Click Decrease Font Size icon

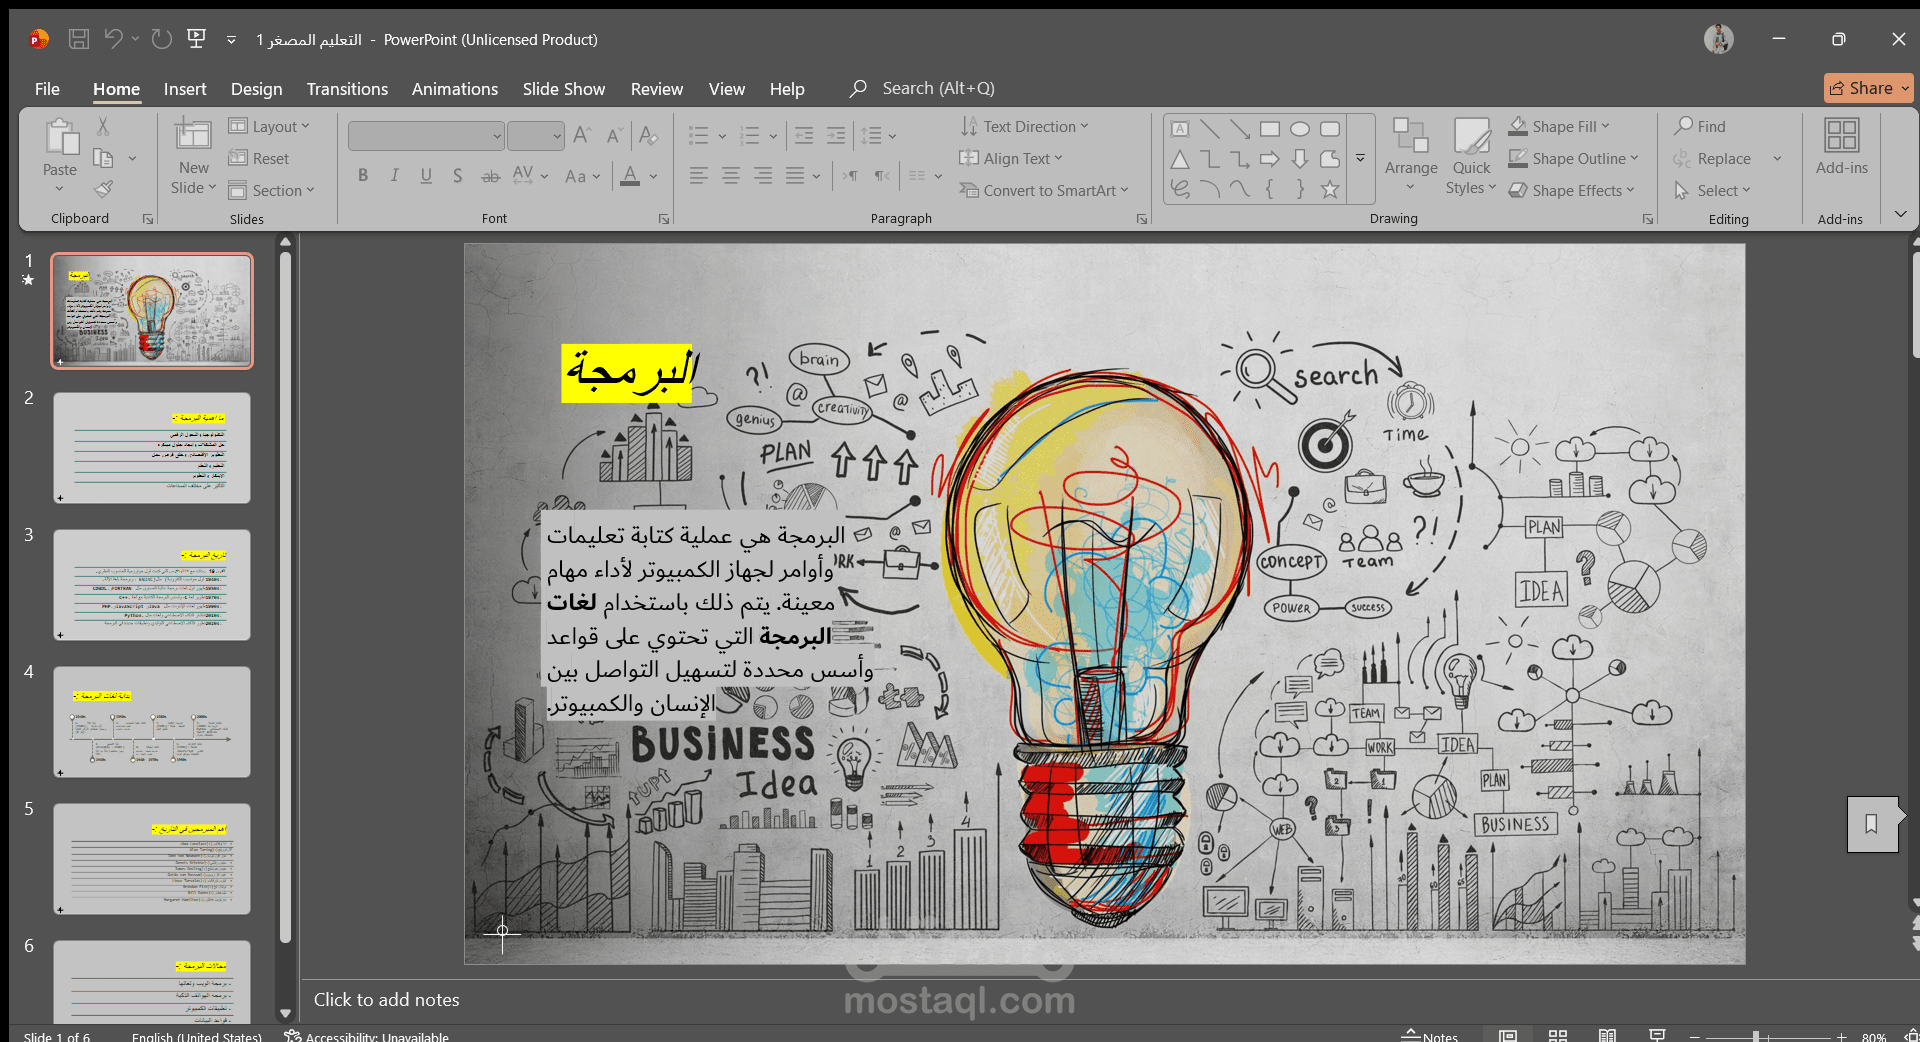tap(615, 135)
